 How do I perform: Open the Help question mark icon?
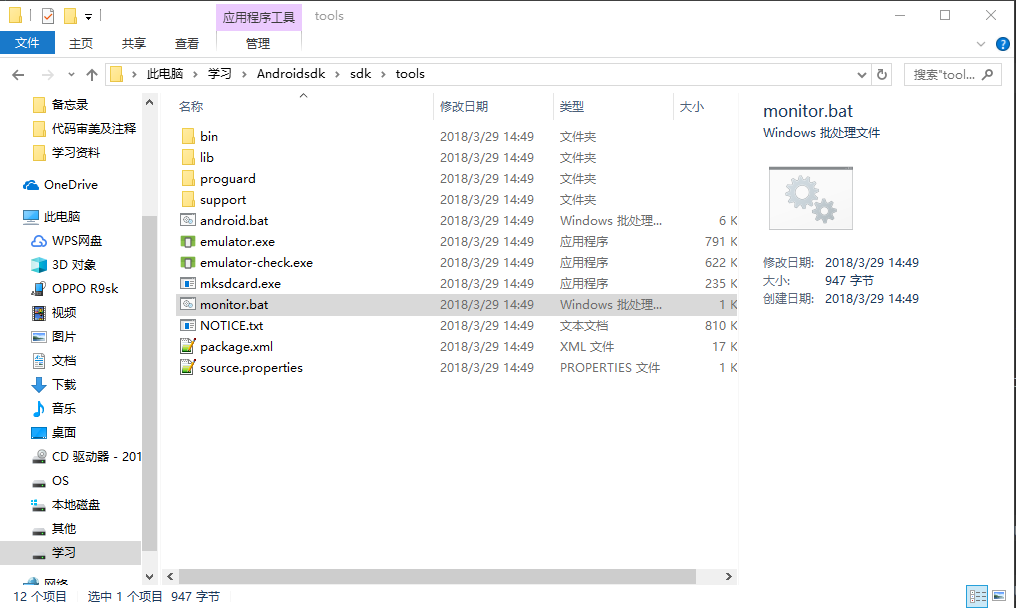tap(1002, 44)
